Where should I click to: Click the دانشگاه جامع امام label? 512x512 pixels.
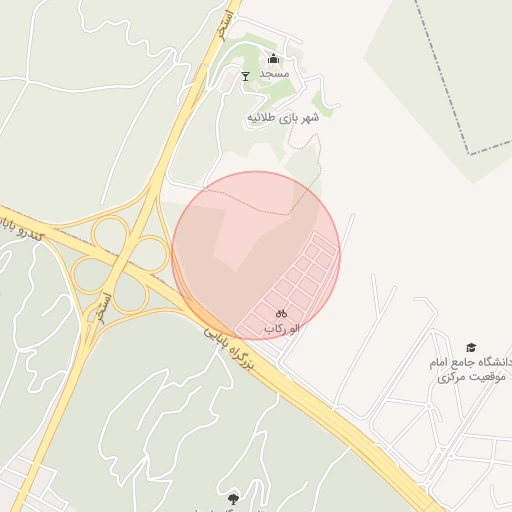point(470,362)
